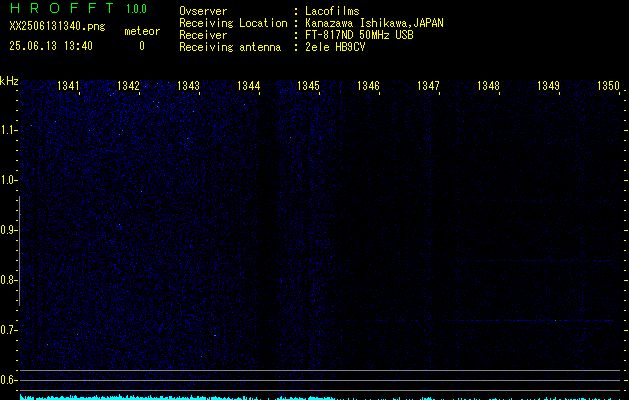Click the 1346 time marker
The width and height of the screenshot is (629, 400).
click(x=368, y=86)
